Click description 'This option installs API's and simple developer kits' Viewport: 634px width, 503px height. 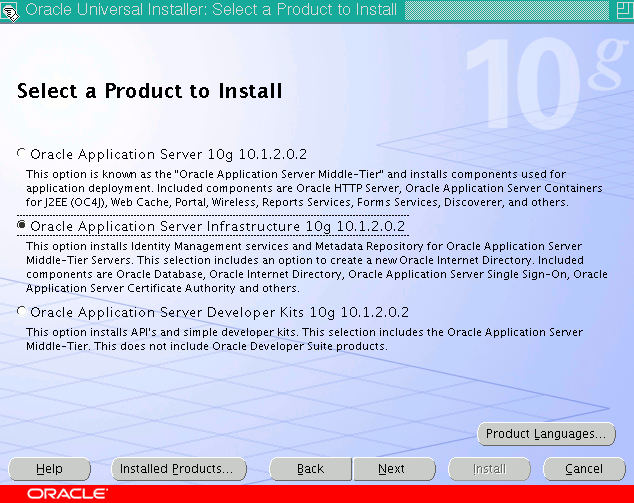(x=162, y=332)
